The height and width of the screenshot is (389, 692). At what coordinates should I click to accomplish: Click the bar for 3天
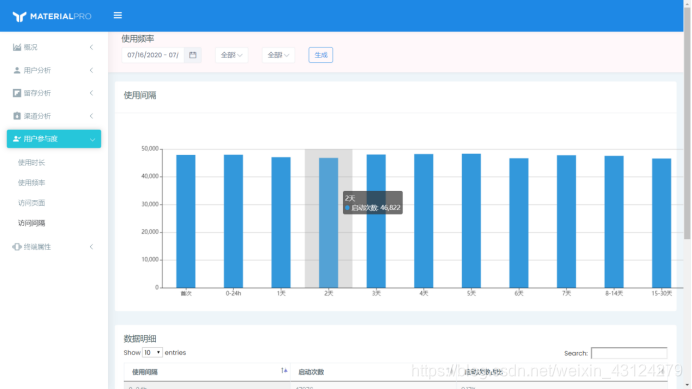(376, 221)
